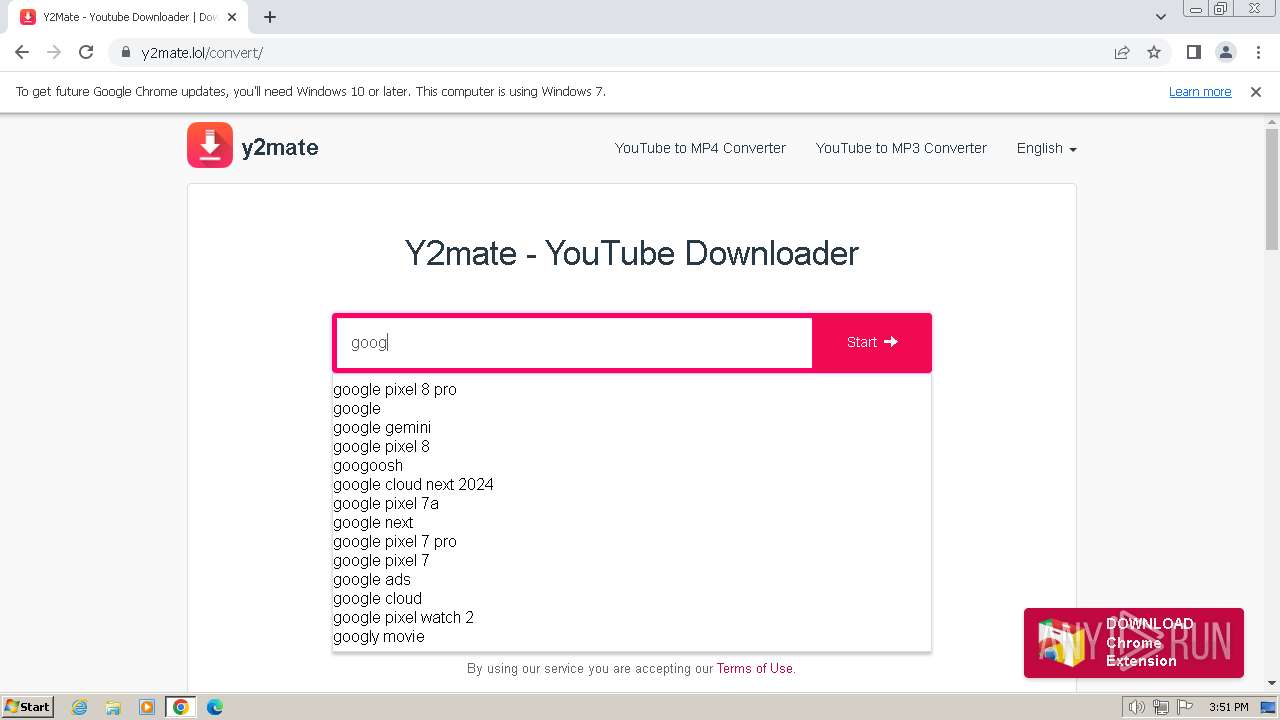The height and width of the screenshot is (720, 1280).
Task: Choose suggestion 'google pixel 7'
Action: 381,560
